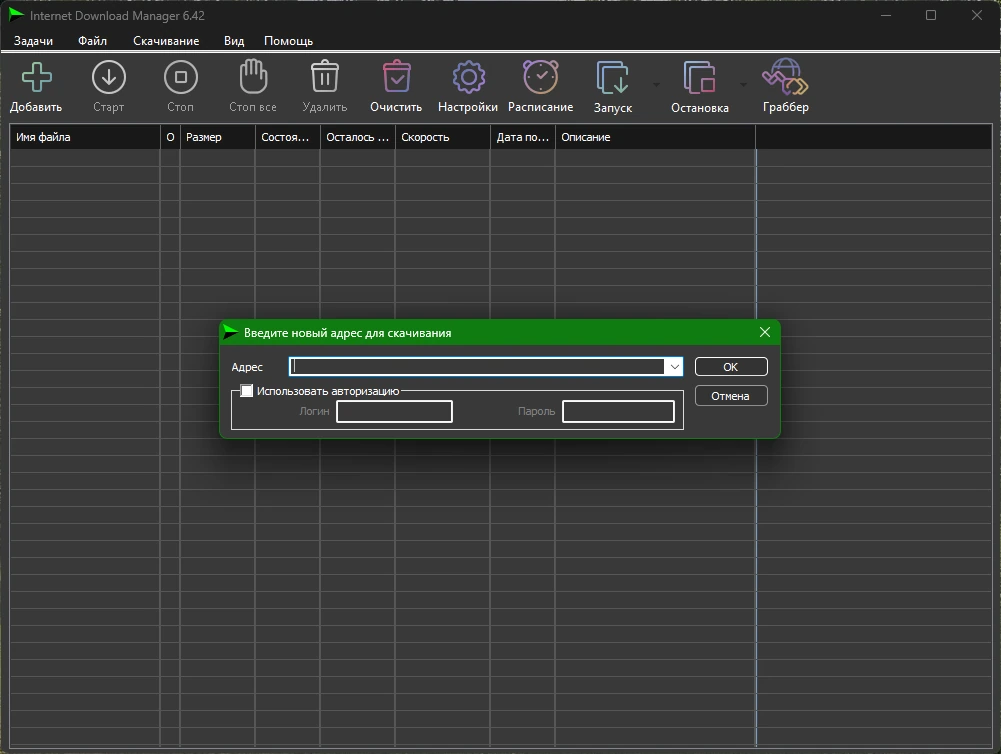Open the Помощь menu
The height and width of the screenshot is (754, 1001).
[289, 41]
